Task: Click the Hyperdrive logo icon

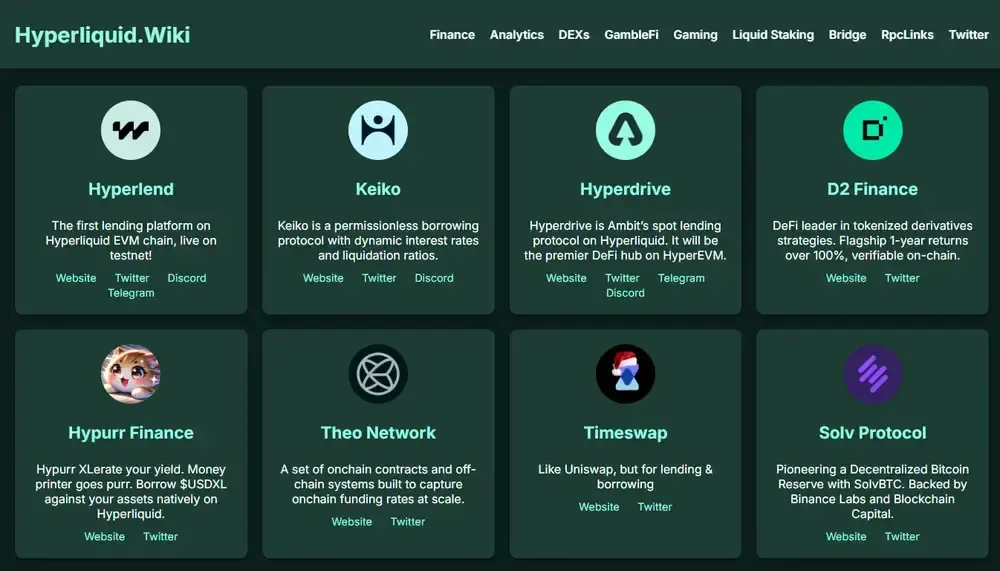Action: pyautogui.click(x=625, y=130)
